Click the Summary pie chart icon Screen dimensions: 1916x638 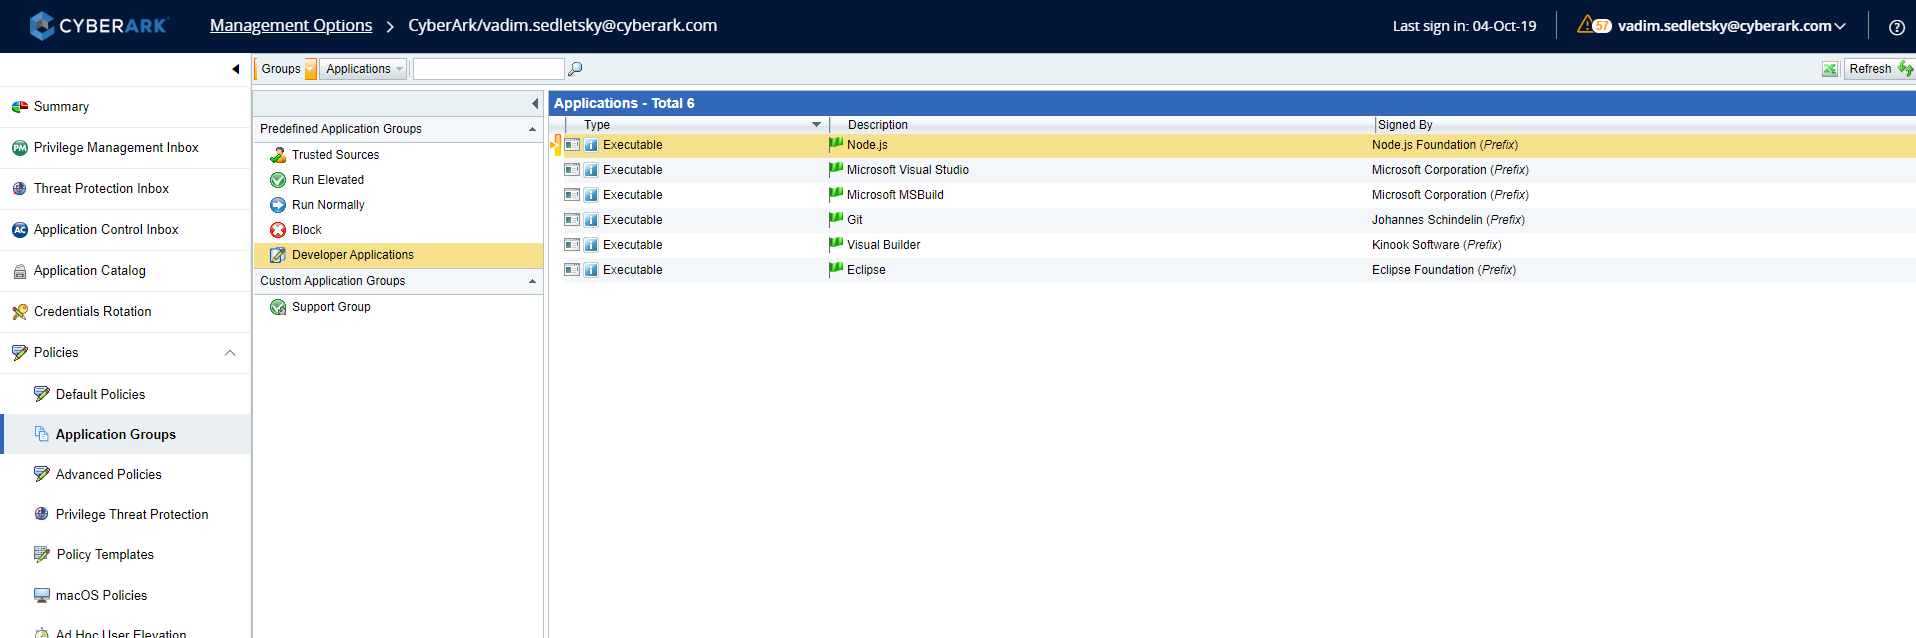click(x=19, y=107)
